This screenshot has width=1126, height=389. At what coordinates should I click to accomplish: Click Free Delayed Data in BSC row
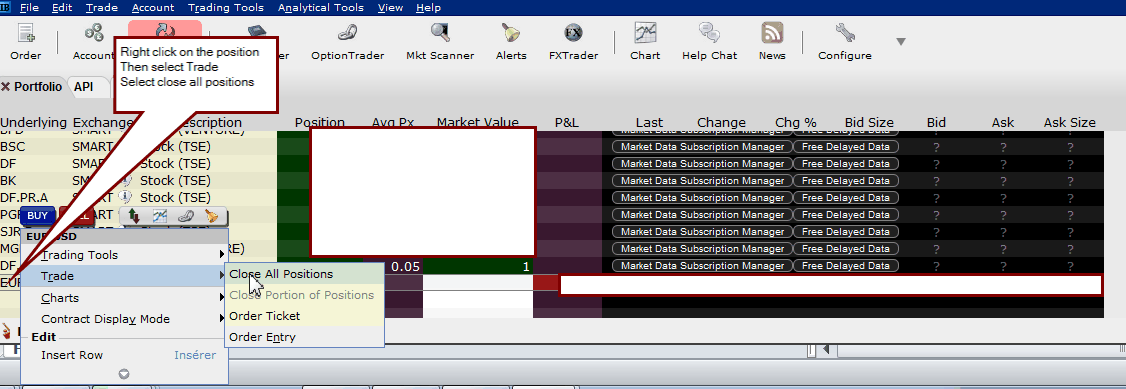pos(845,146)
